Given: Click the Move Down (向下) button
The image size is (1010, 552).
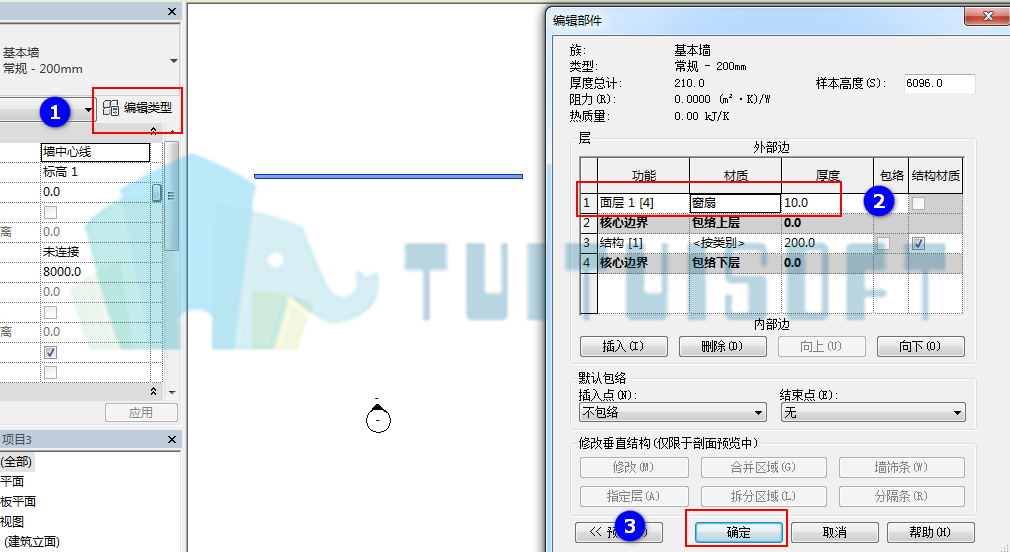Looking at the screenshot, I should pos(920,347).
